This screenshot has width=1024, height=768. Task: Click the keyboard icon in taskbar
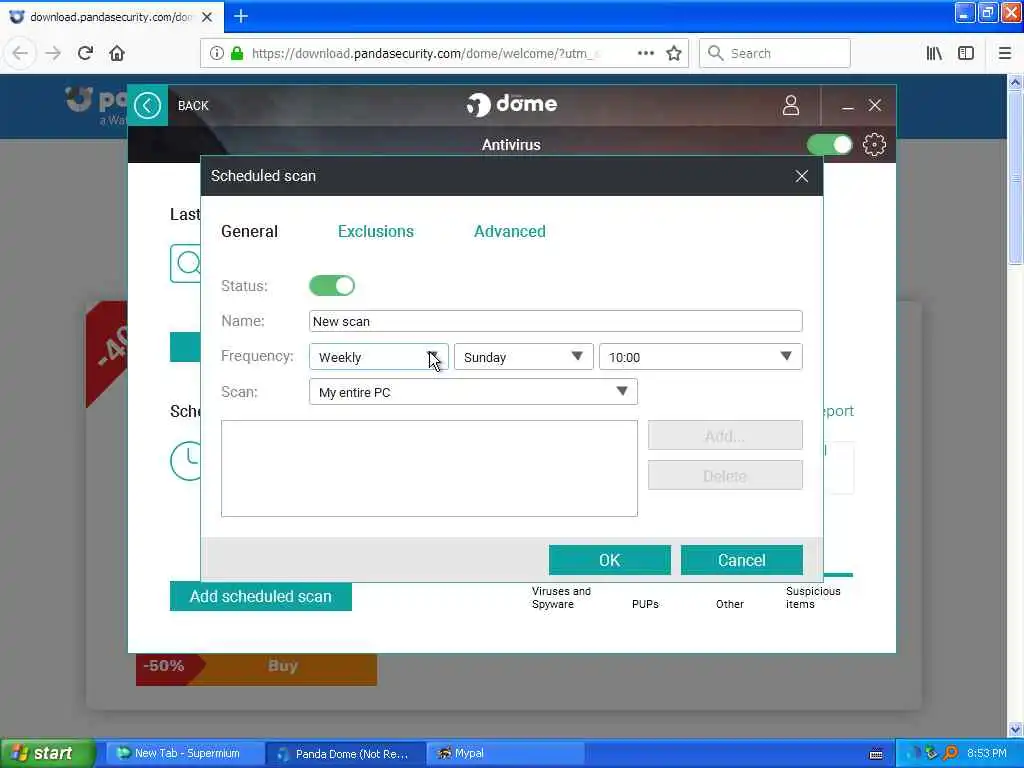[876, 754]
